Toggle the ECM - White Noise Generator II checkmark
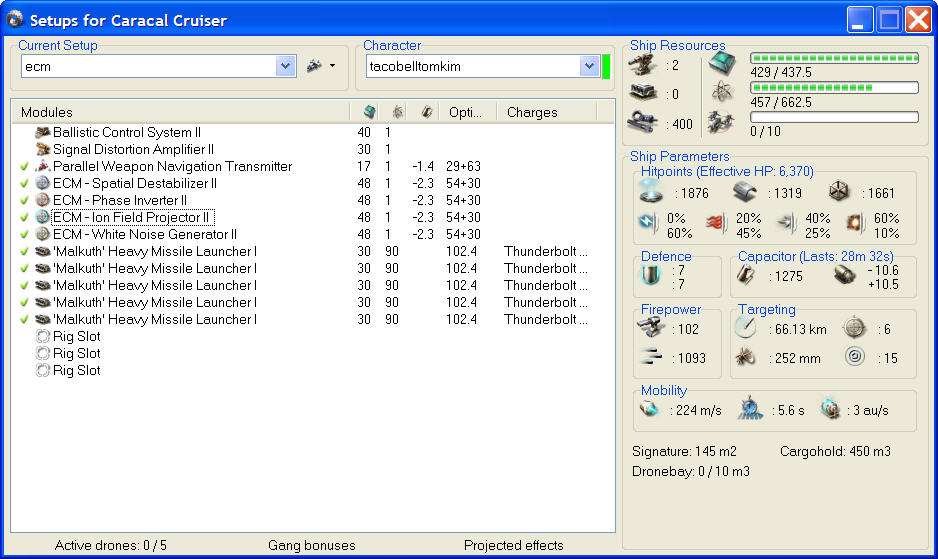The width and height of the screenshot is (938, 559). tap(25, 235)
